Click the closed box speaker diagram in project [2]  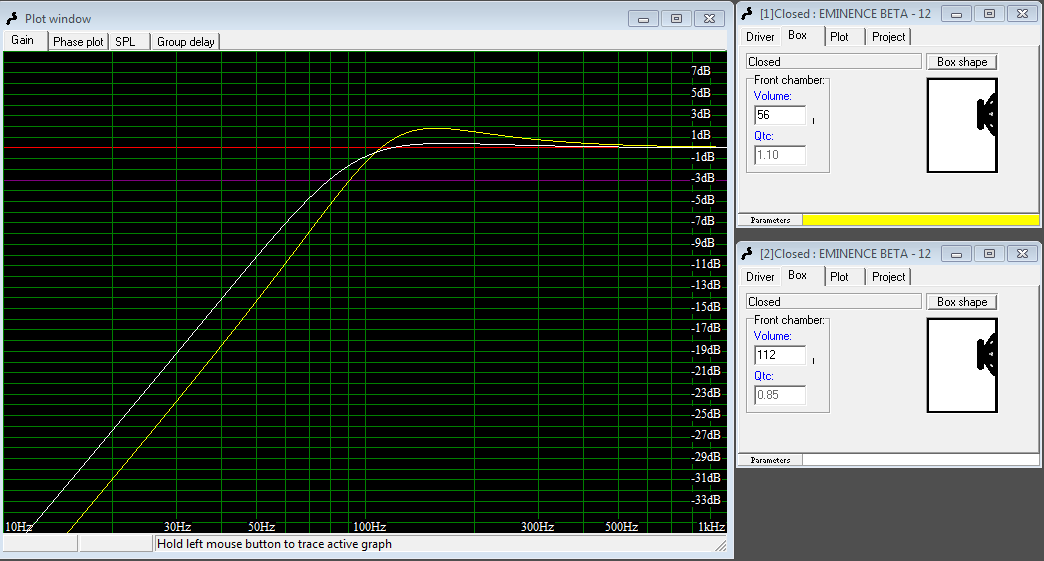[962, 365]
